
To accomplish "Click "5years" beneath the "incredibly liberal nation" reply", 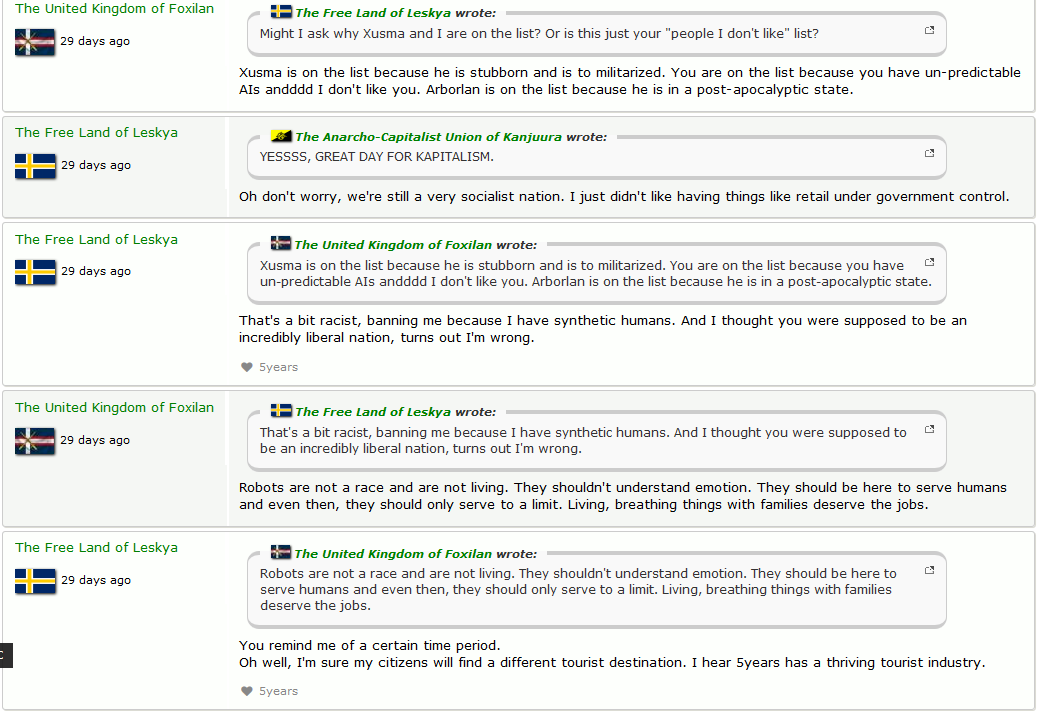I will pos(278,367).
